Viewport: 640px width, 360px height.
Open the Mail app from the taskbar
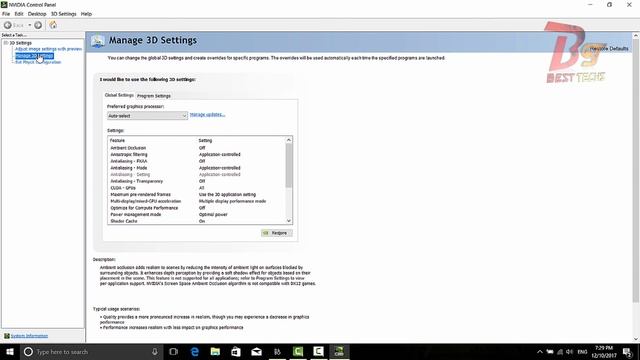click(x=256, y=351)
